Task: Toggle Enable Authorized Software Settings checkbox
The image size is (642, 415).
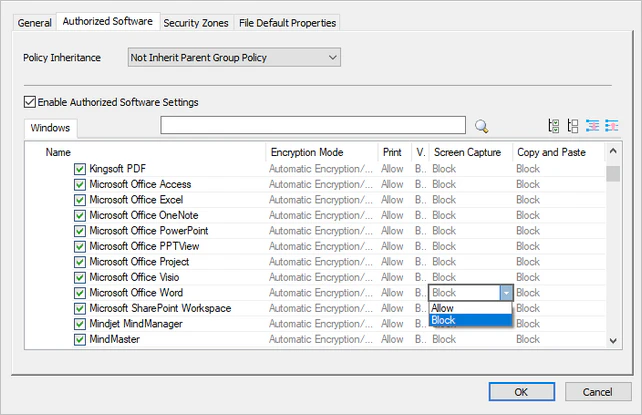Action: click(29, 102)
